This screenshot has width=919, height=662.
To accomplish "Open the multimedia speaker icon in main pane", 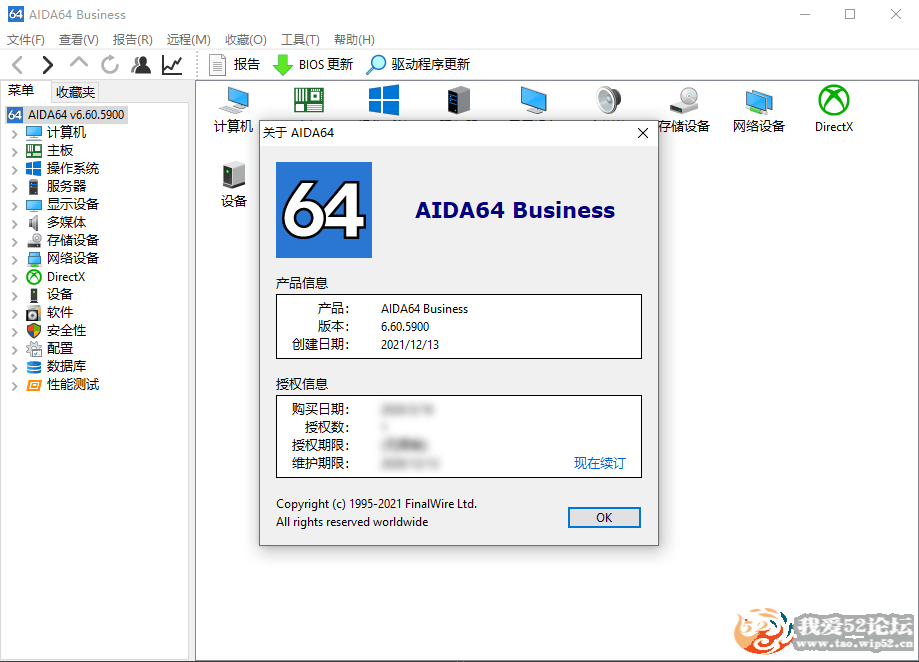I will [608, 100].
